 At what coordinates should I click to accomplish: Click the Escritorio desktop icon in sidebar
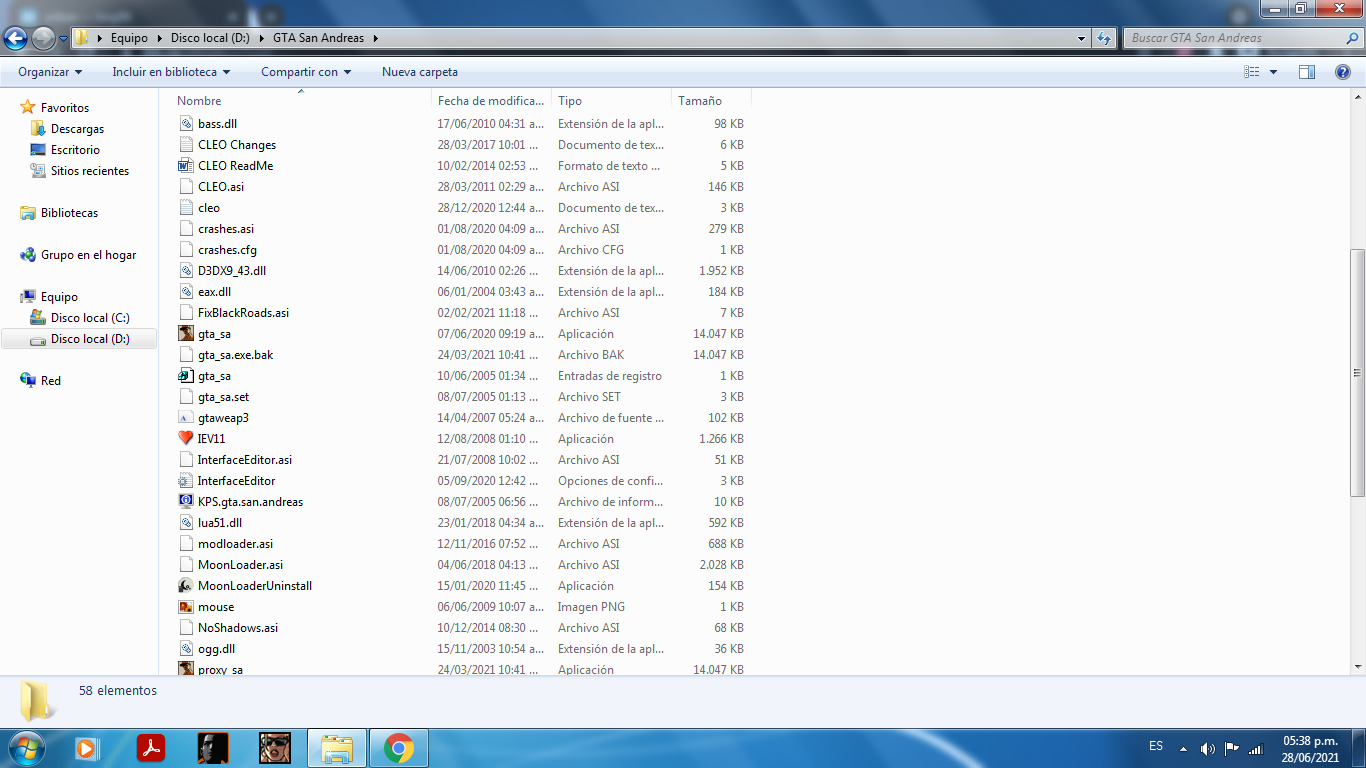(x=38, y=150)
